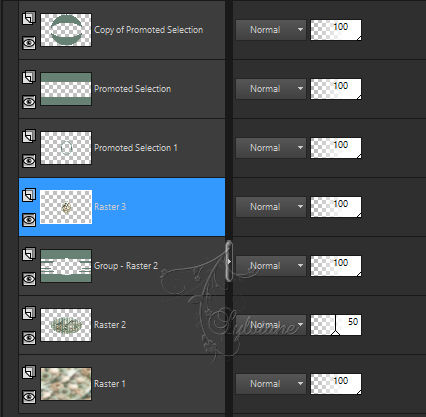Click Raster 2 opacity slider at 50
The height and width of the screenshot is (417, 426).
[x=336, y=325]
